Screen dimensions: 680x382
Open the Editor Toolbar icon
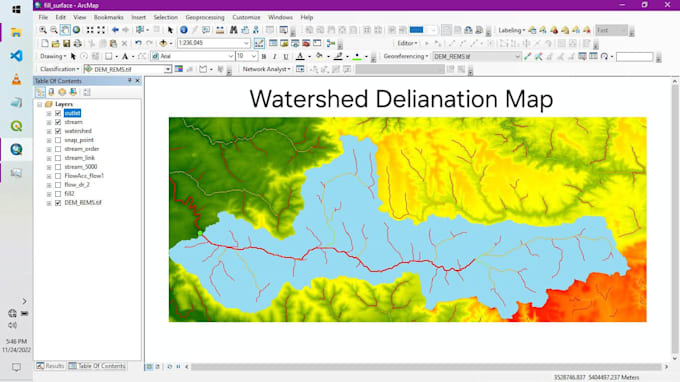pos(259,43)
